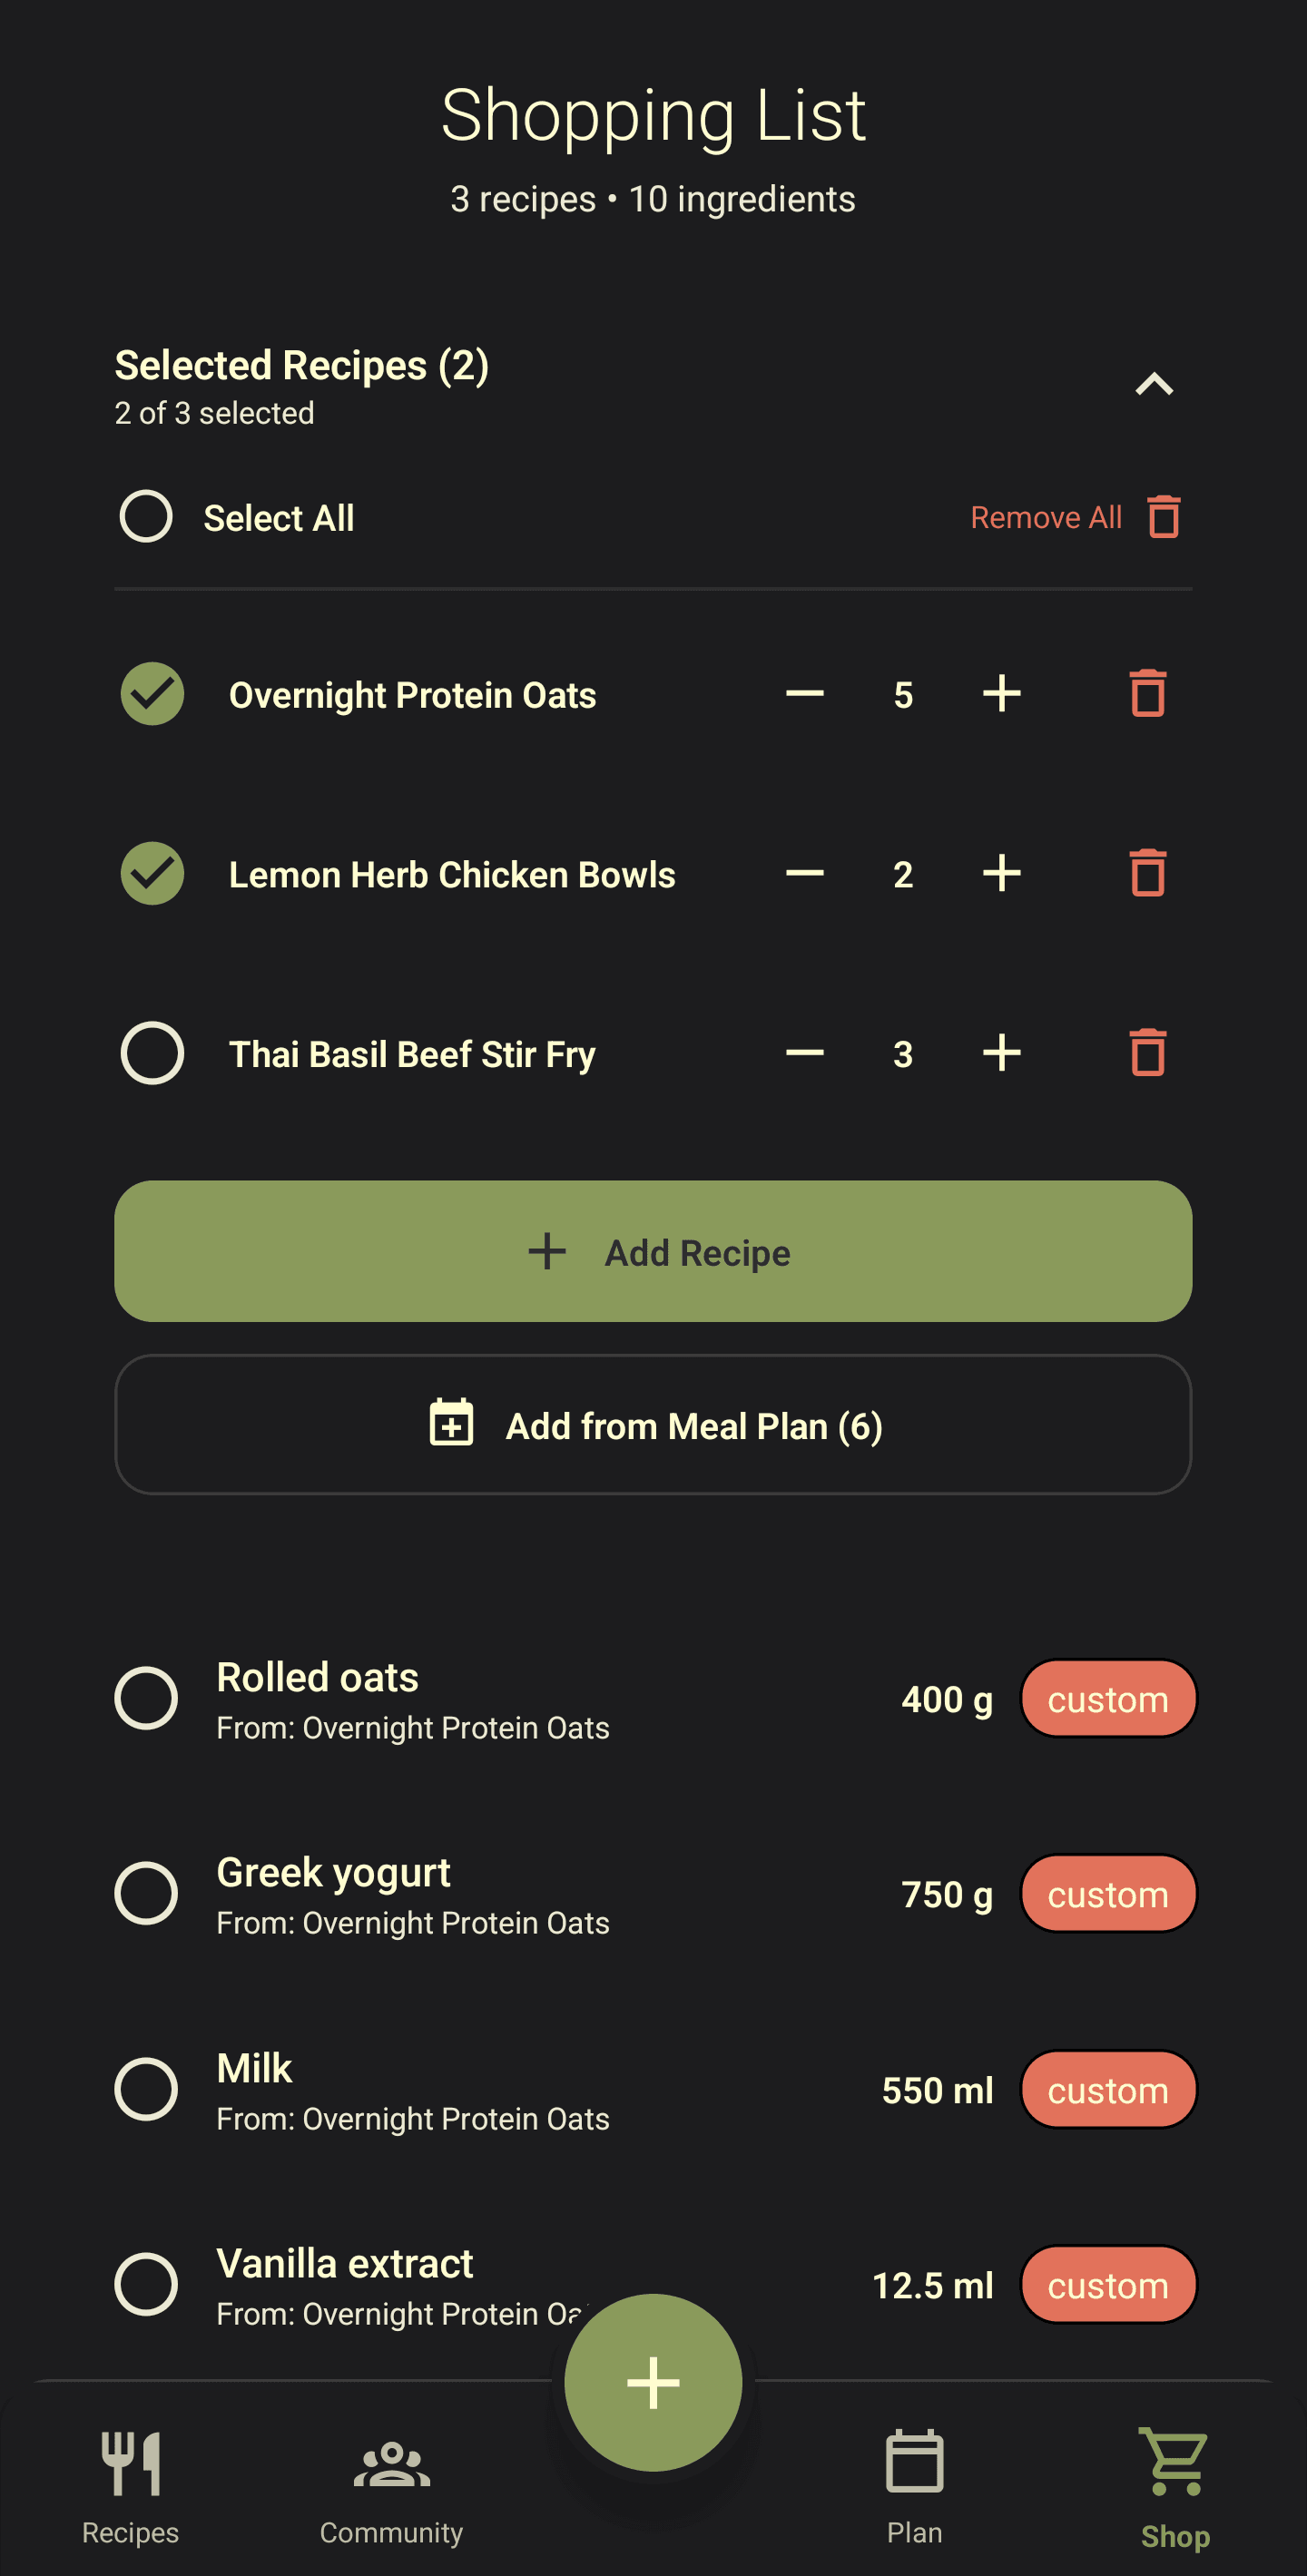Click Remove All

(x=1047, y=517)
